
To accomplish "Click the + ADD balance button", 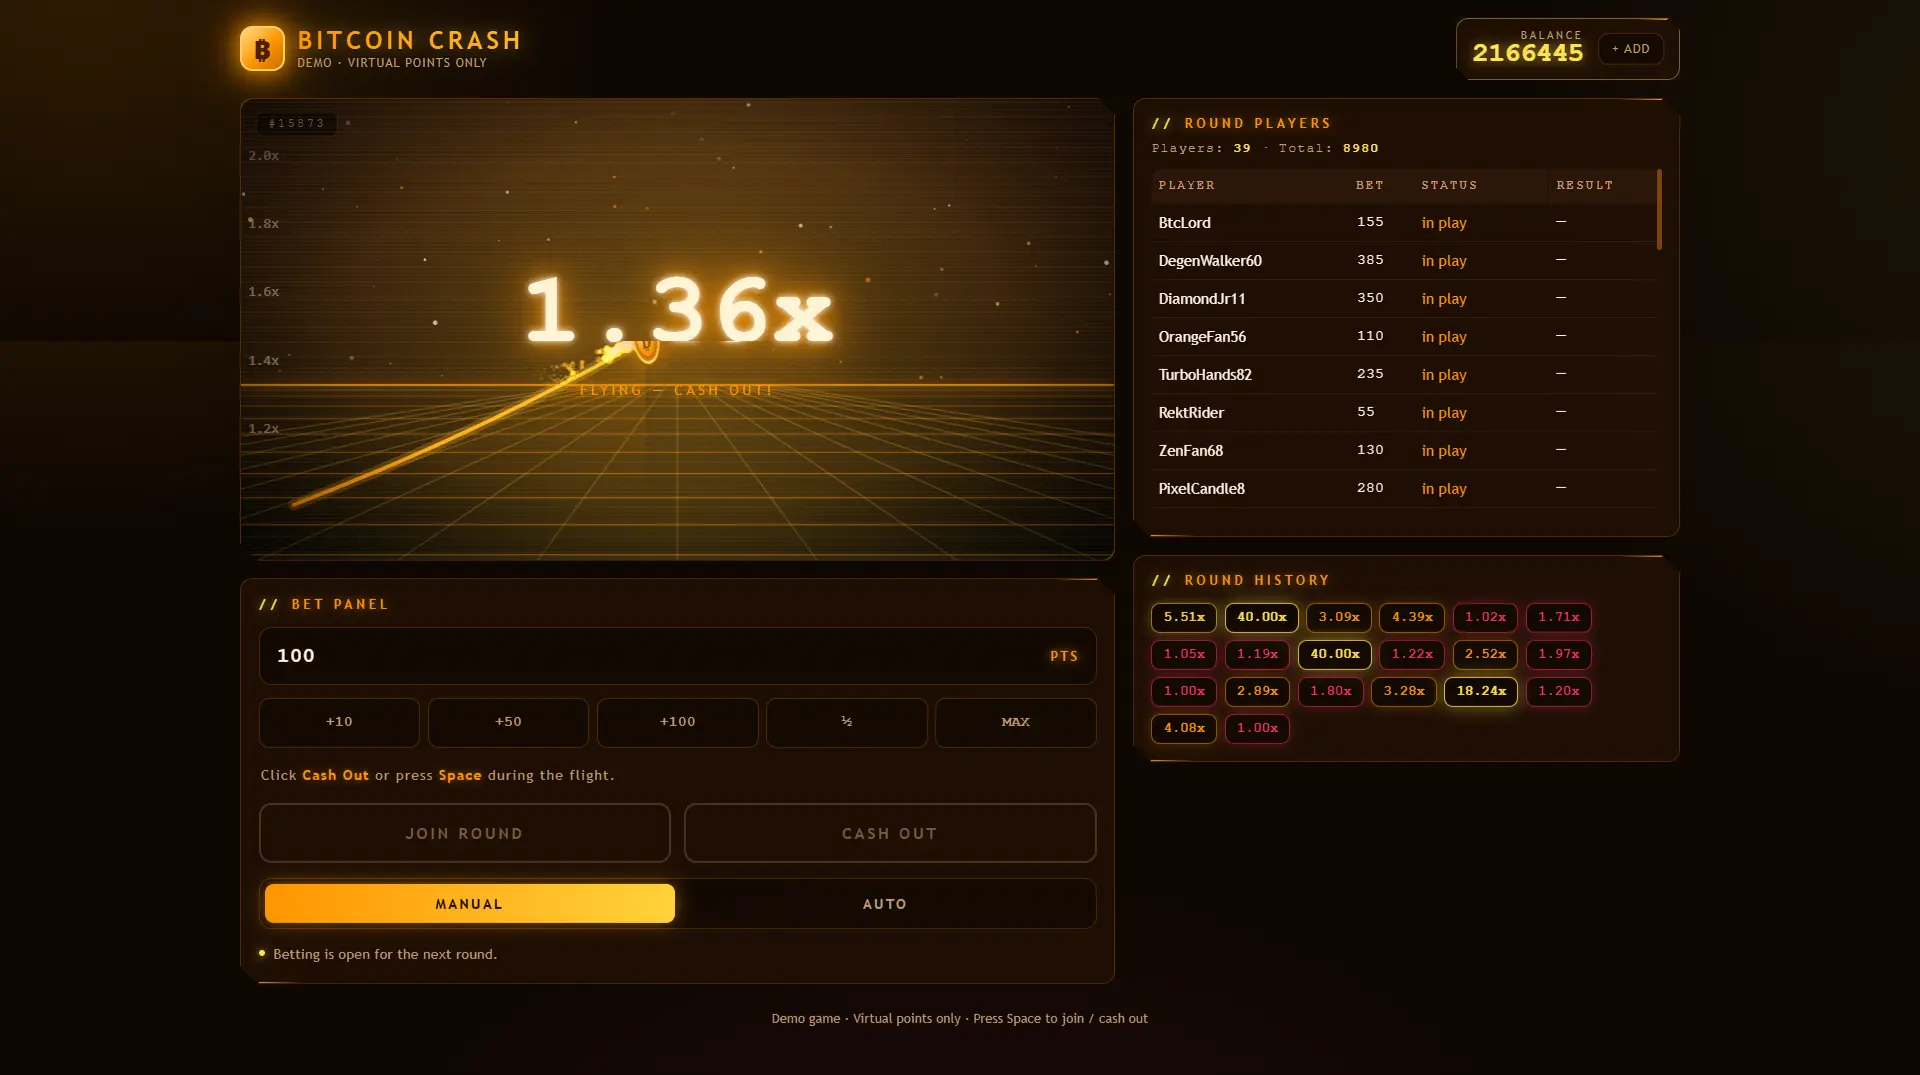I will pyautogui.click(x=1630, y=49).
